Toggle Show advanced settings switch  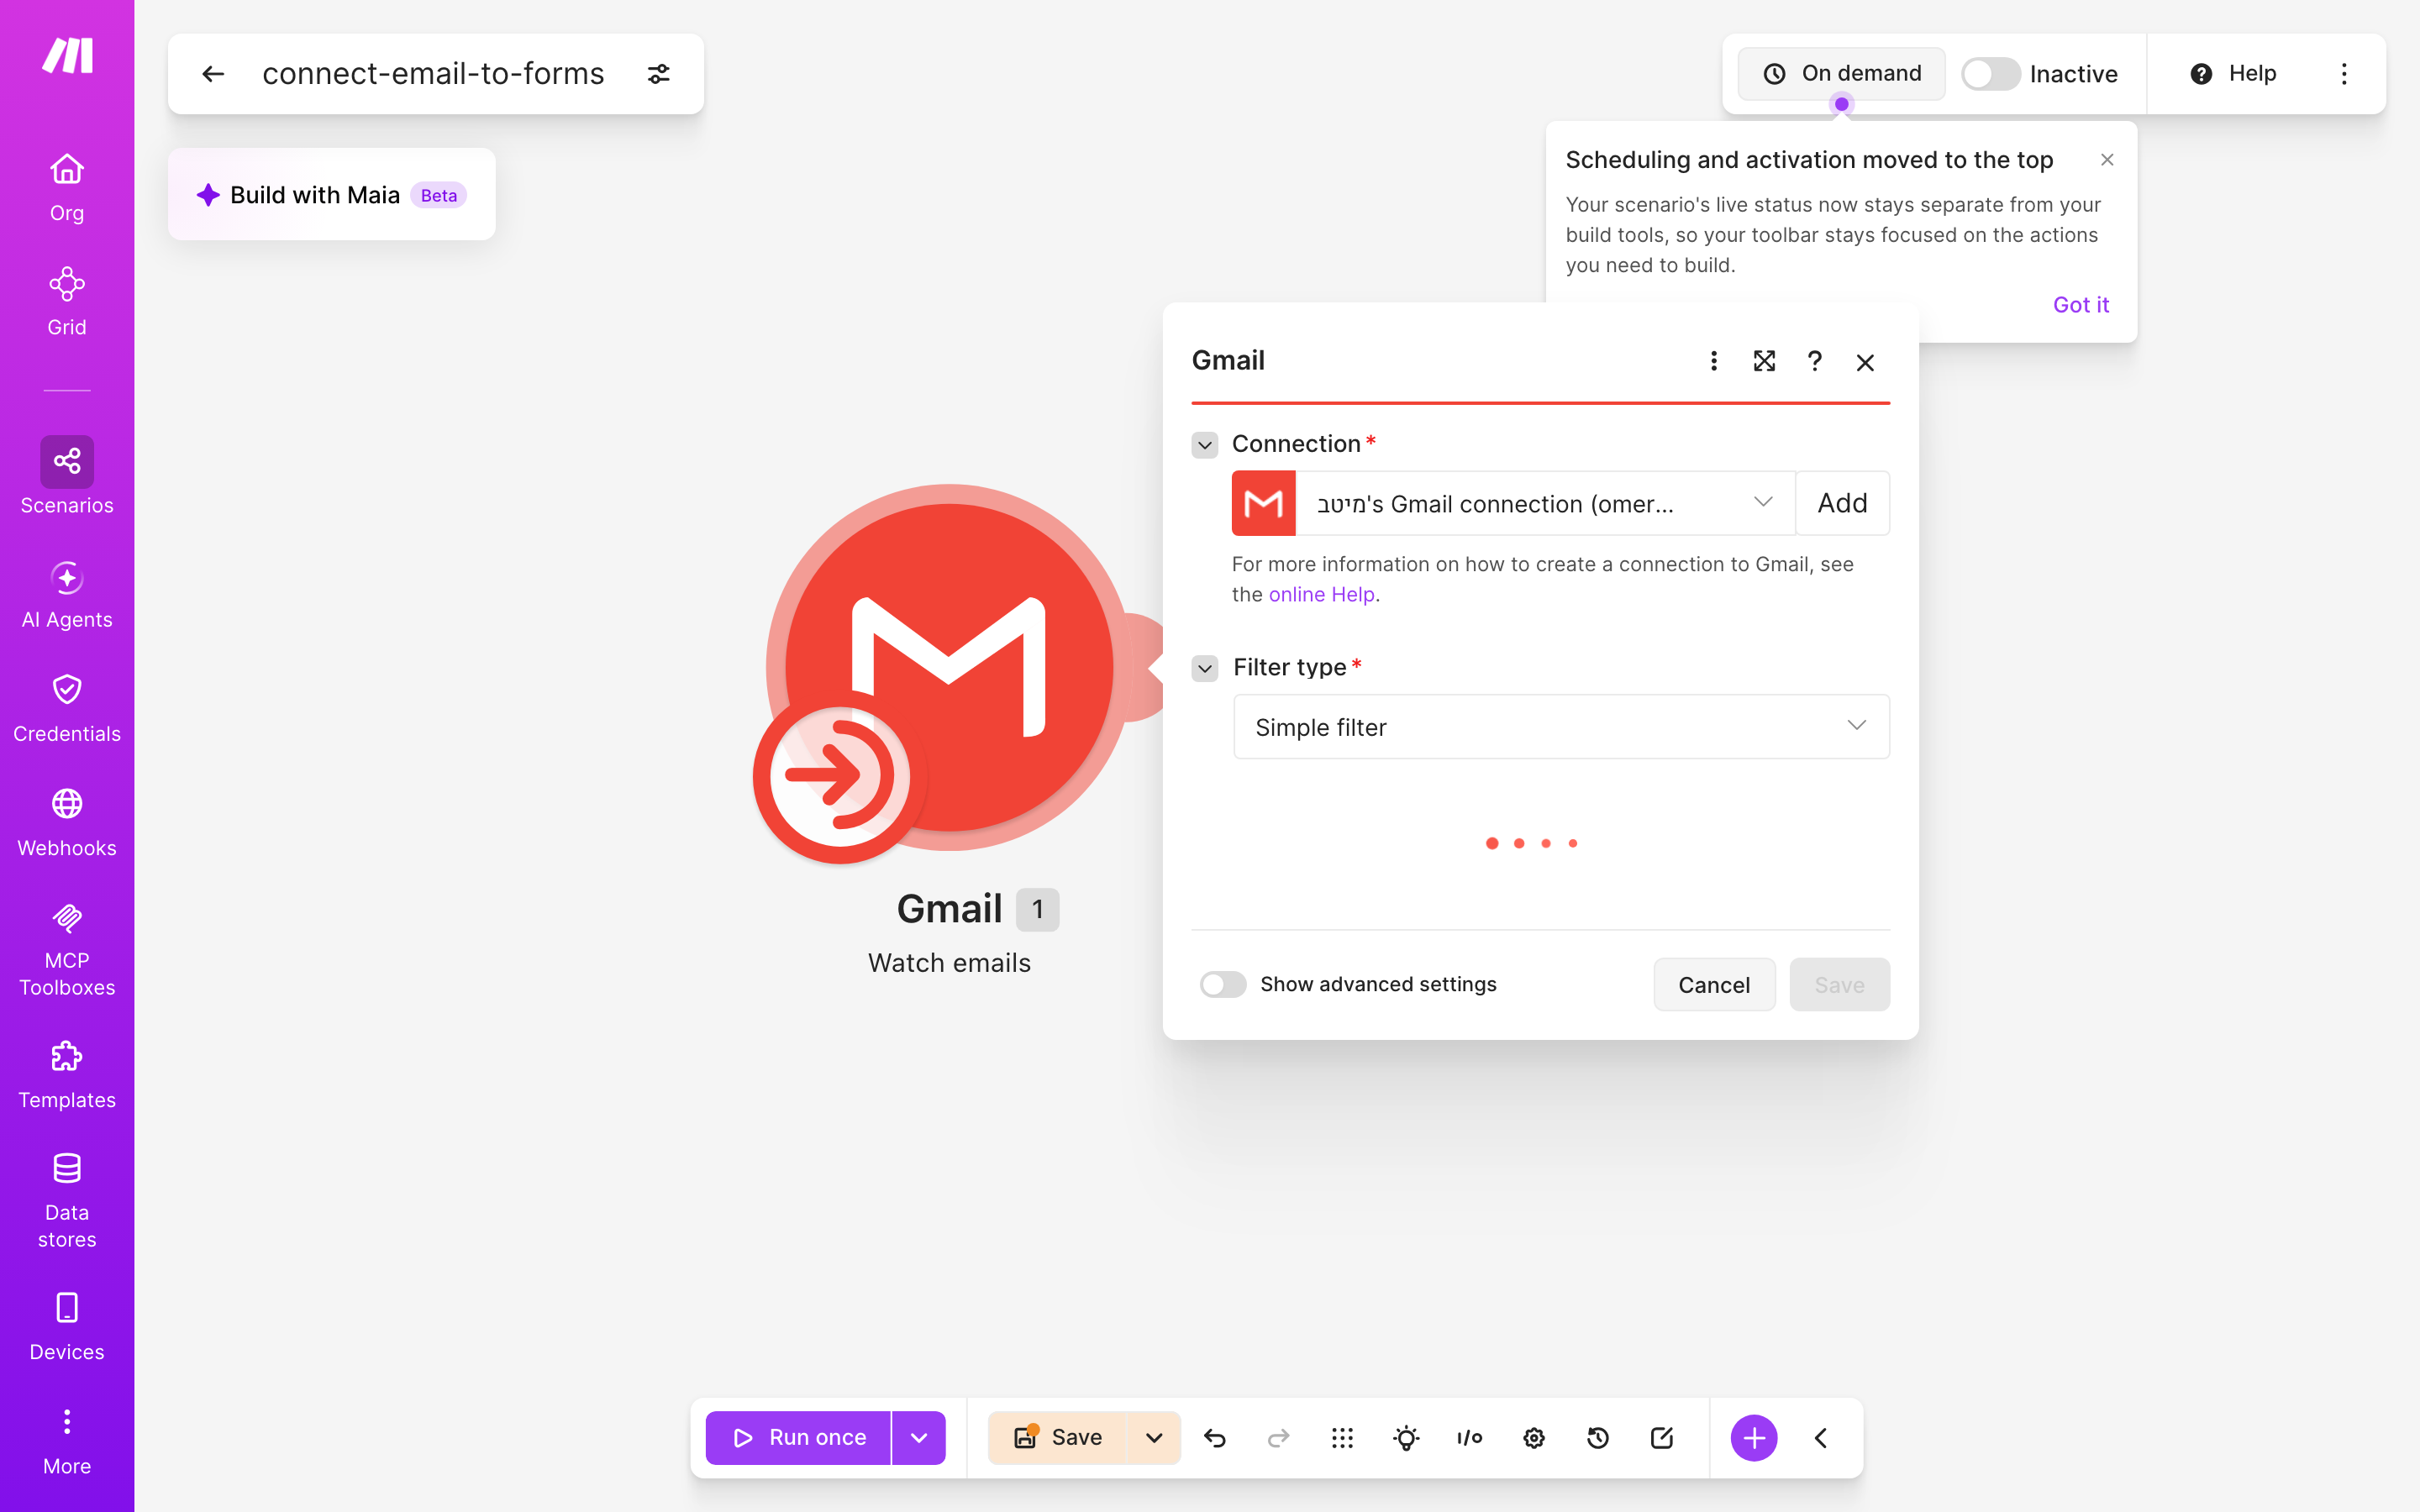click(1223, 984)
